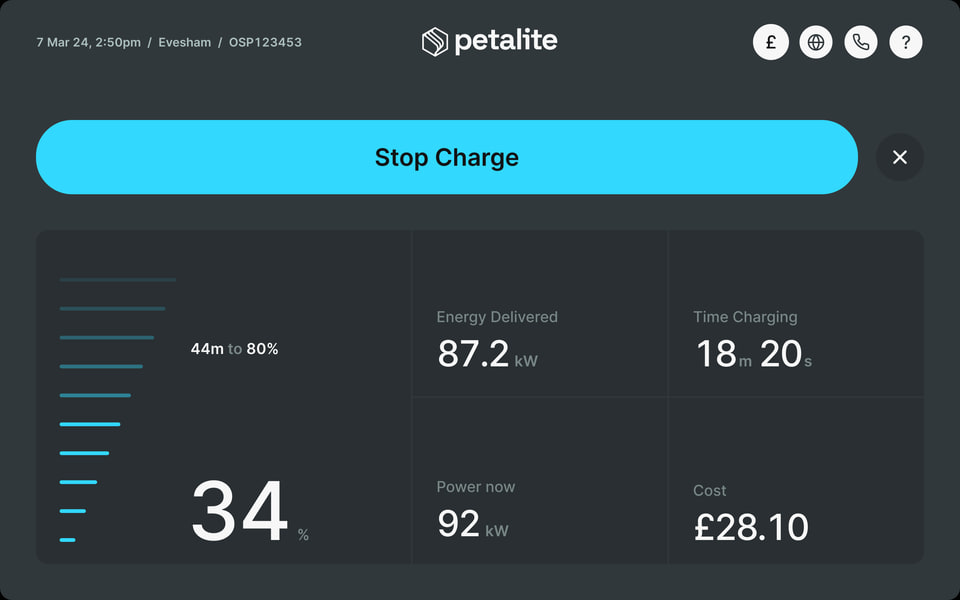The height and width of the screenshot is (600, 960).
Task: Stop the charging session with Stop Charge
Action: coord(447,157)
